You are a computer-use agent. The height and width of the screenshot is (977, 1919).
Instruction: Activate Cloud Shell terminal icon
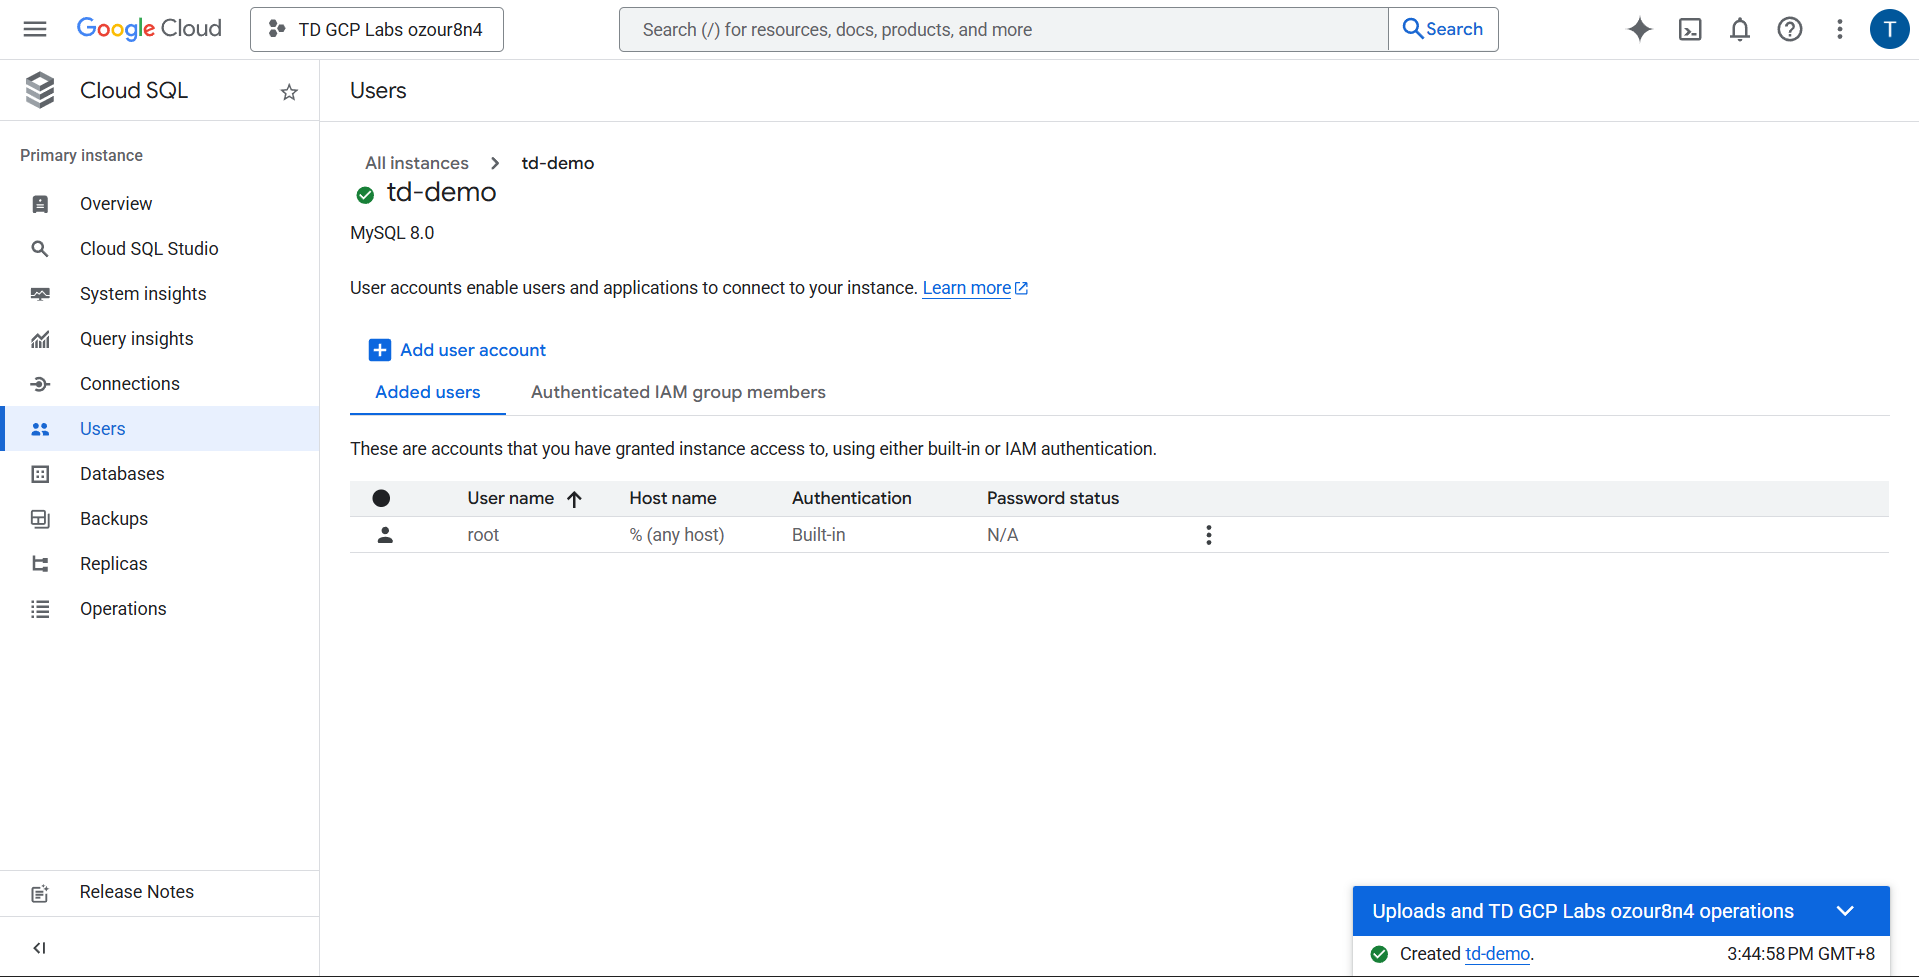coord(1690,29)
